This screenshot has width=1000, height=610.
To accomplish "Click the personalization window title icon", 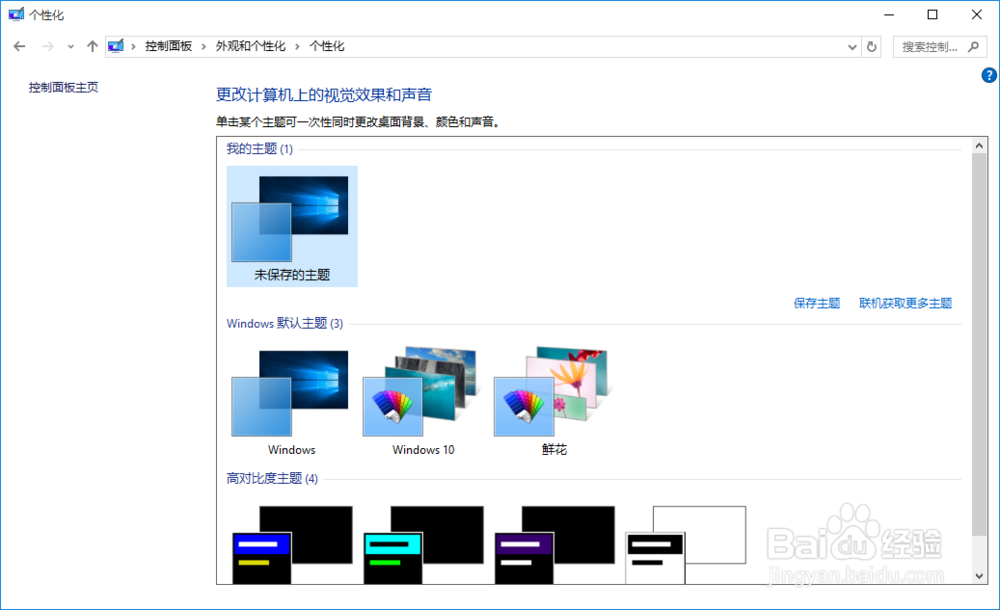I will click(x=16, y=14).
